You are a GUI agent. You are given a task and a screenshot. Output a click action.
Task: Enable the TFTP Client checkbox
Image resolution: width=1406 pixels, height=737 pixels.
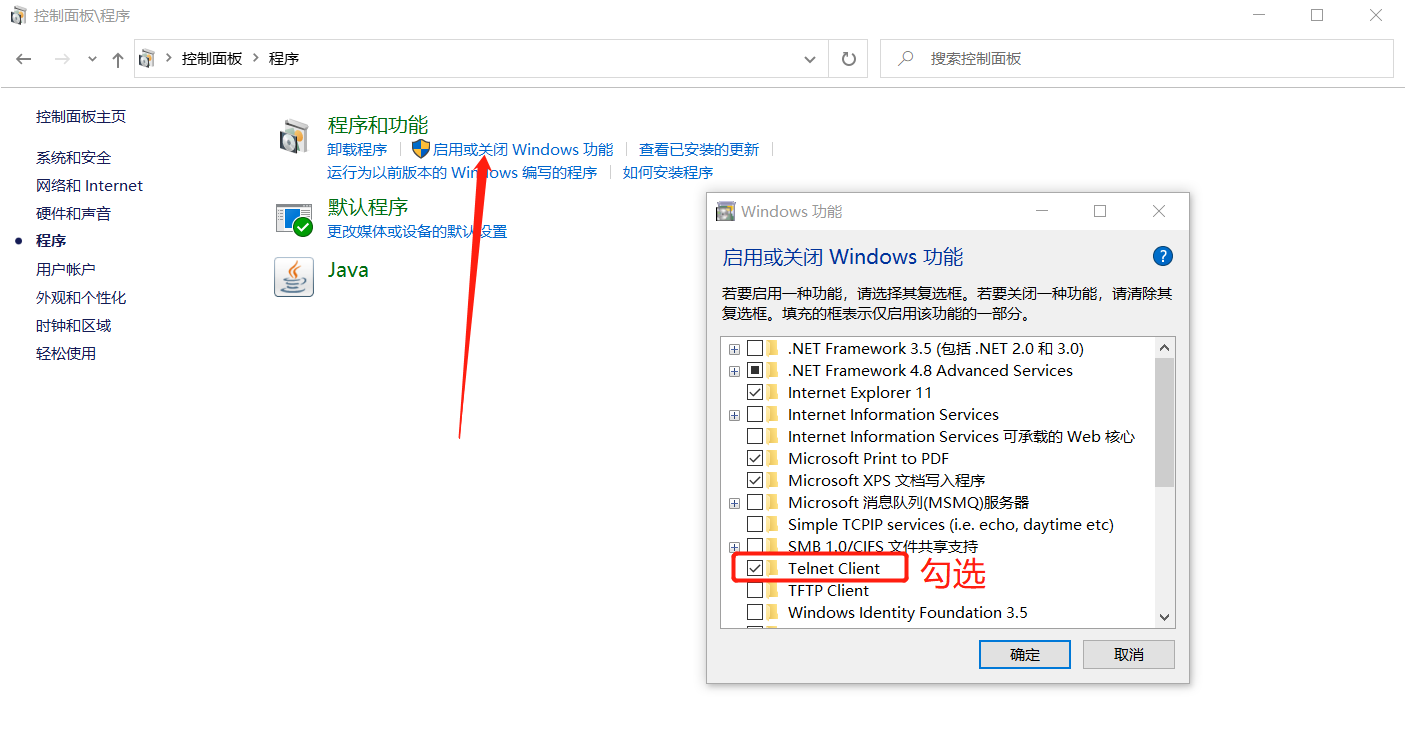point(755,590)
